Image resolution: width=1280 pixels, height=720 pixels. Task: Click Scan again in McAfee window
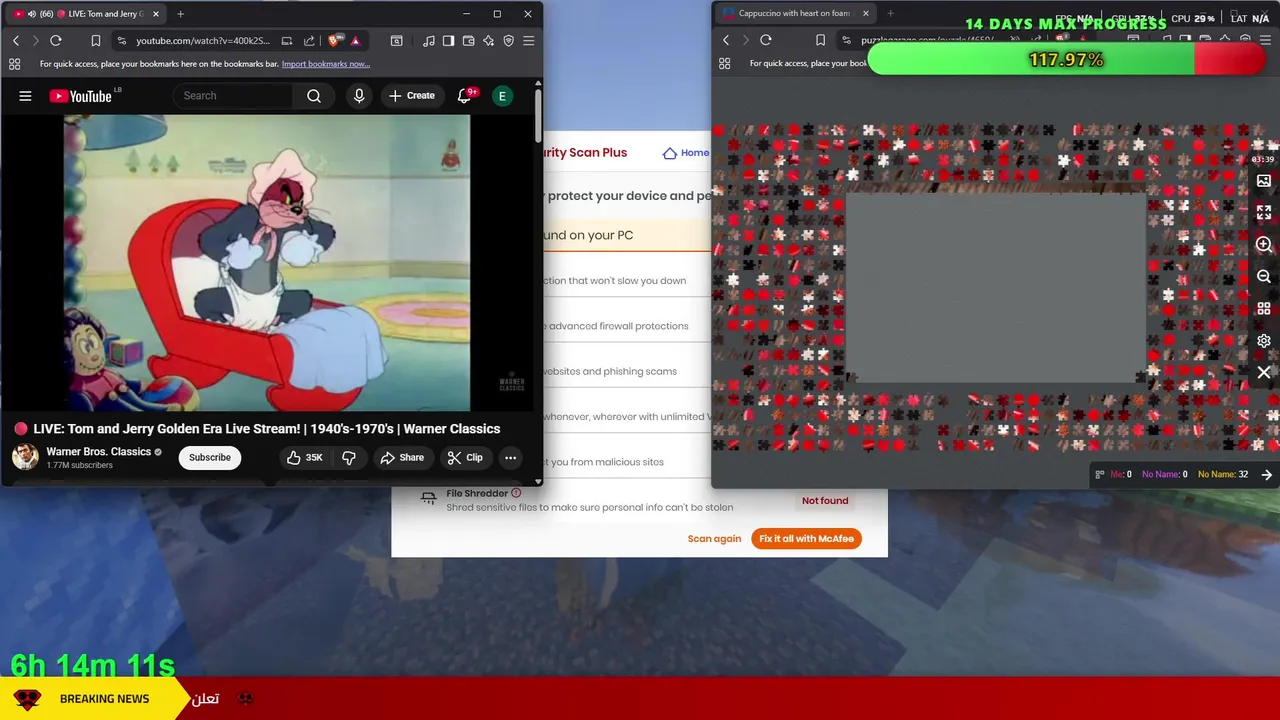(714, 539)
